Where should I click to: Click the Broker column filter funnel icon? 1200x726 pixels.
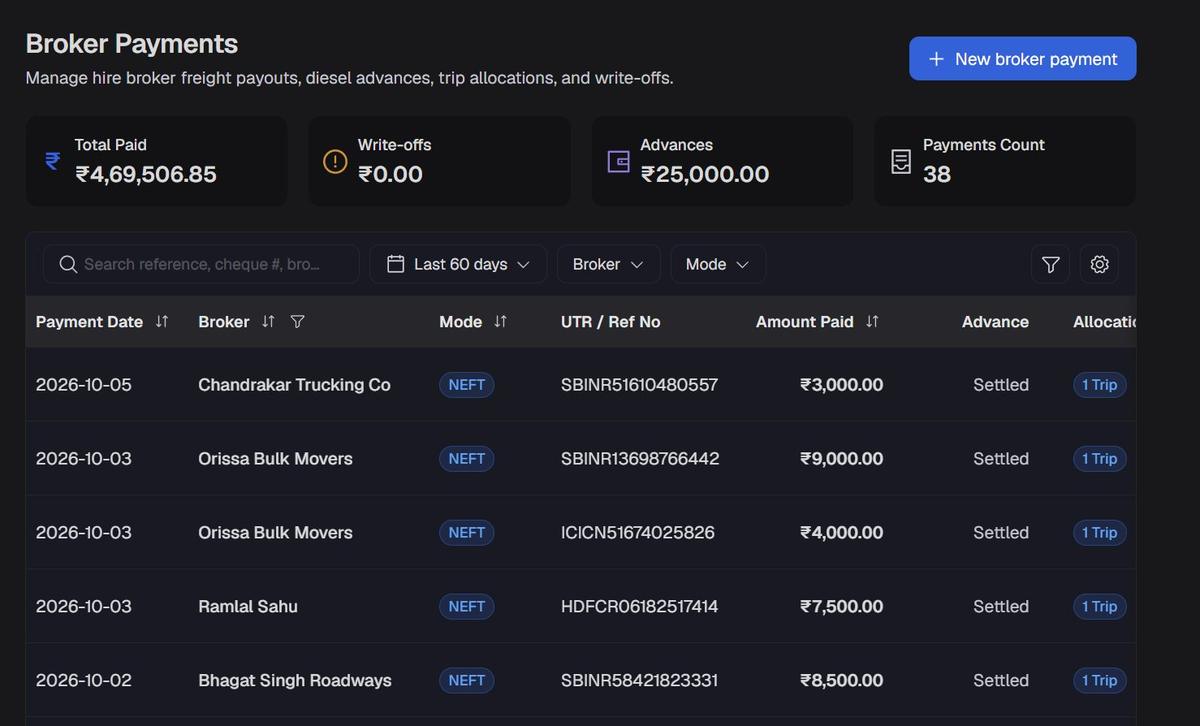[x=297, y=321]
